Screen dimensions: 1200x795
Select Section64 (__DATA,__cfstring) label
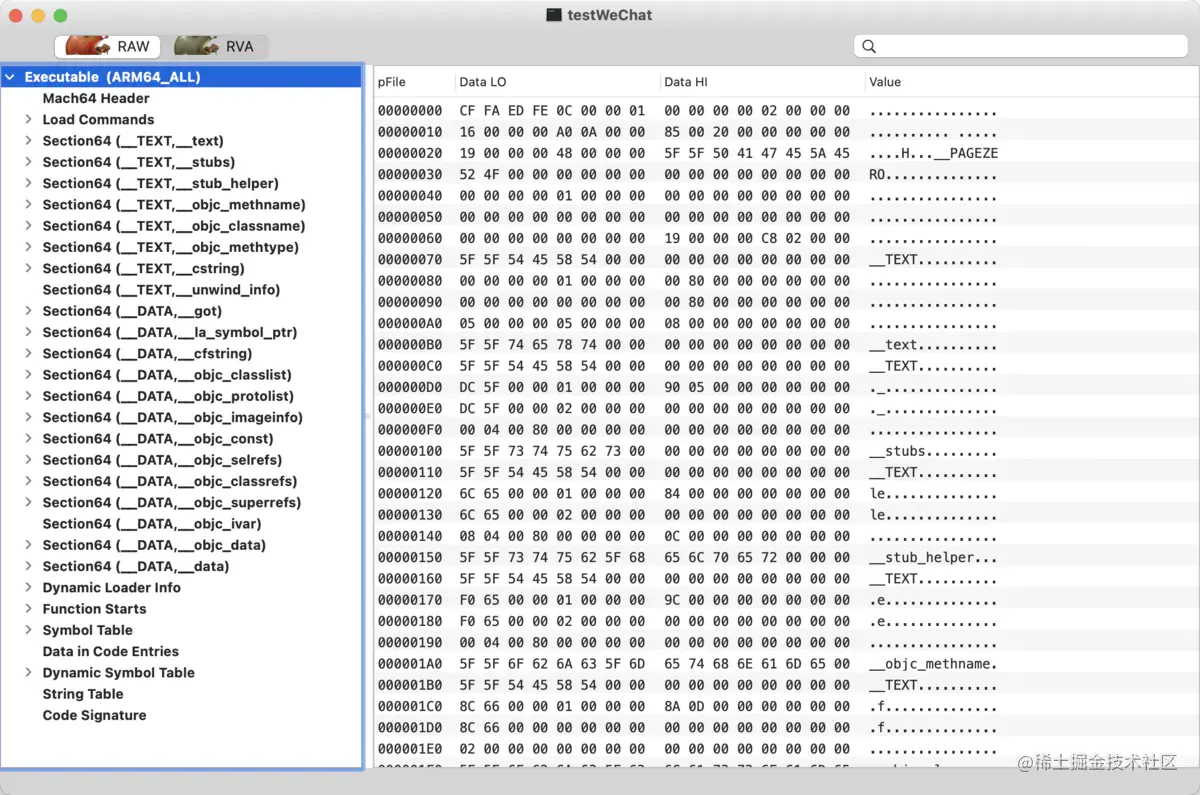click(147, 354)
